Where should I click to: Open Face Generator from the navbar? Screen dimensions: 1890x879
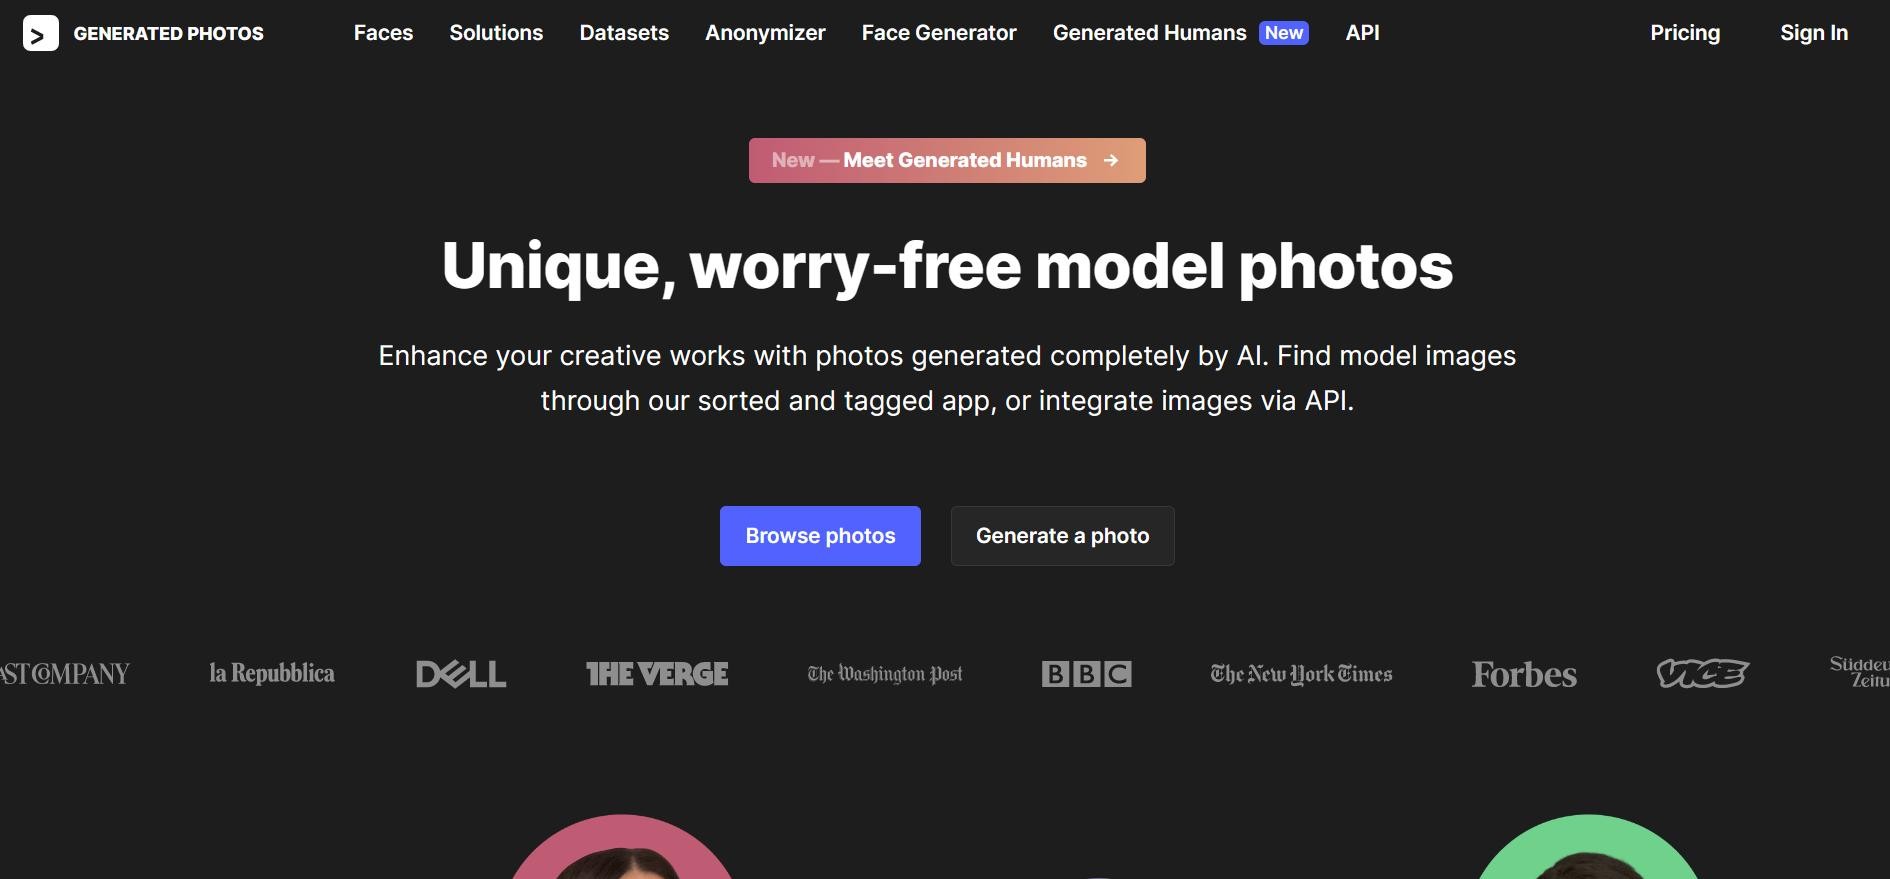pos(939,33)
